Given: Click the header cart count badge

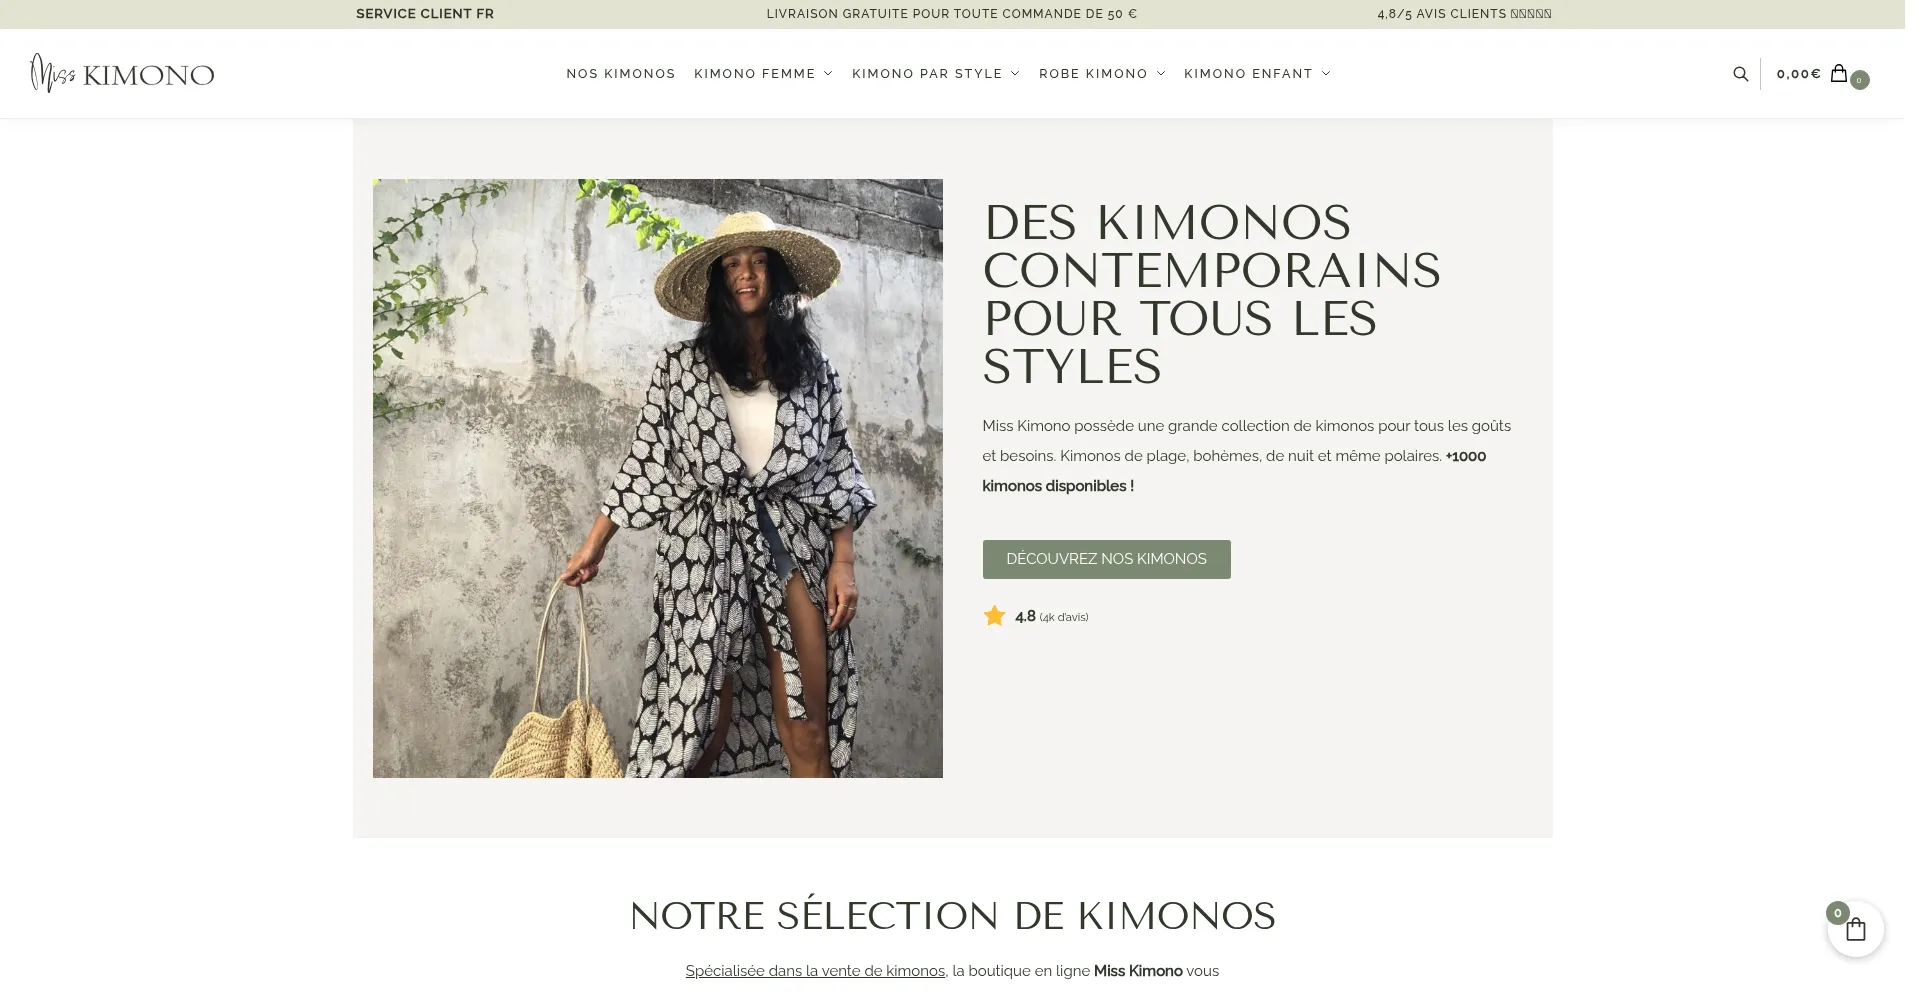Looking at the screenshot, I should pos(1859,80).
